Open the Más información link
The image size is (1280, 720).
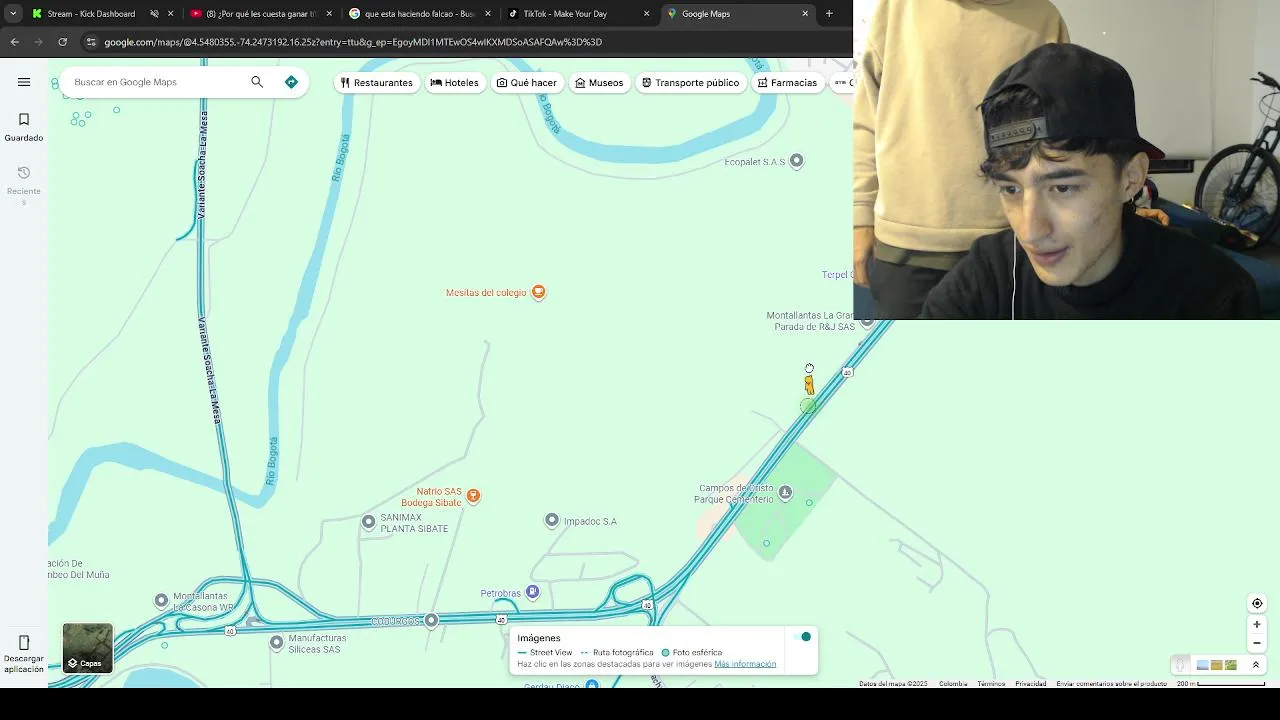coord(745,664)
